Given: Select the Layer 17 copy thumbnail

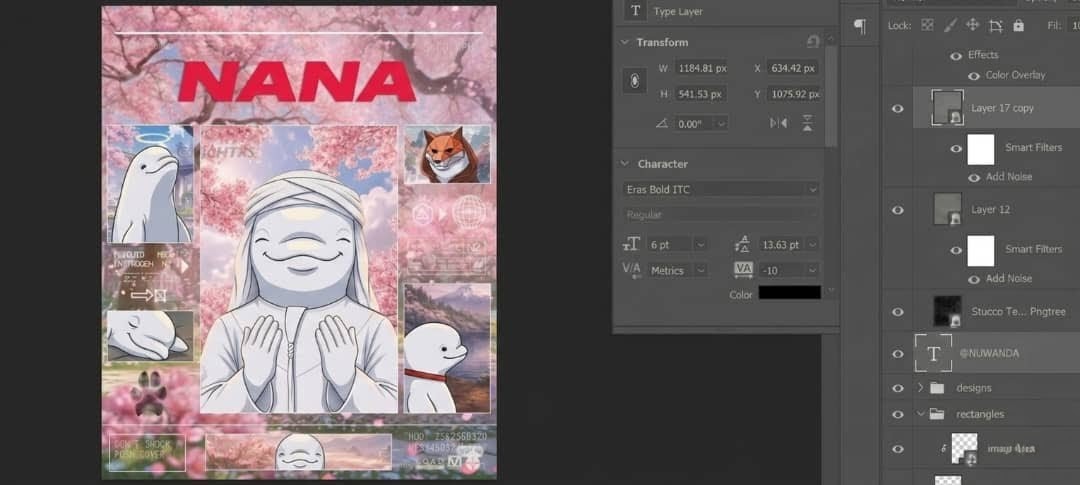Looking at the screenshot, I should [946, 107].
